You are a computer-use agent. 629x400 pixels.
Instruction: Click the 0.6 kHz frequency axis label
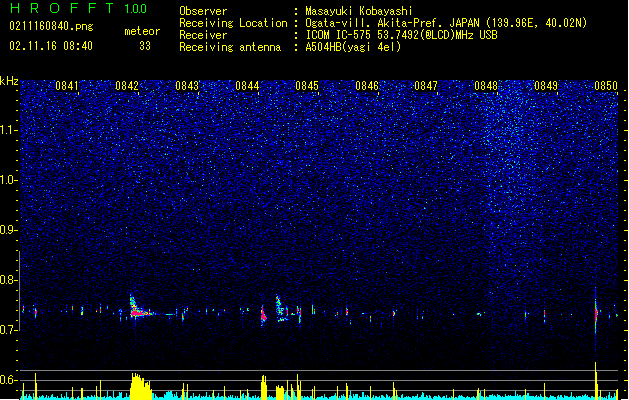[8, 380]
